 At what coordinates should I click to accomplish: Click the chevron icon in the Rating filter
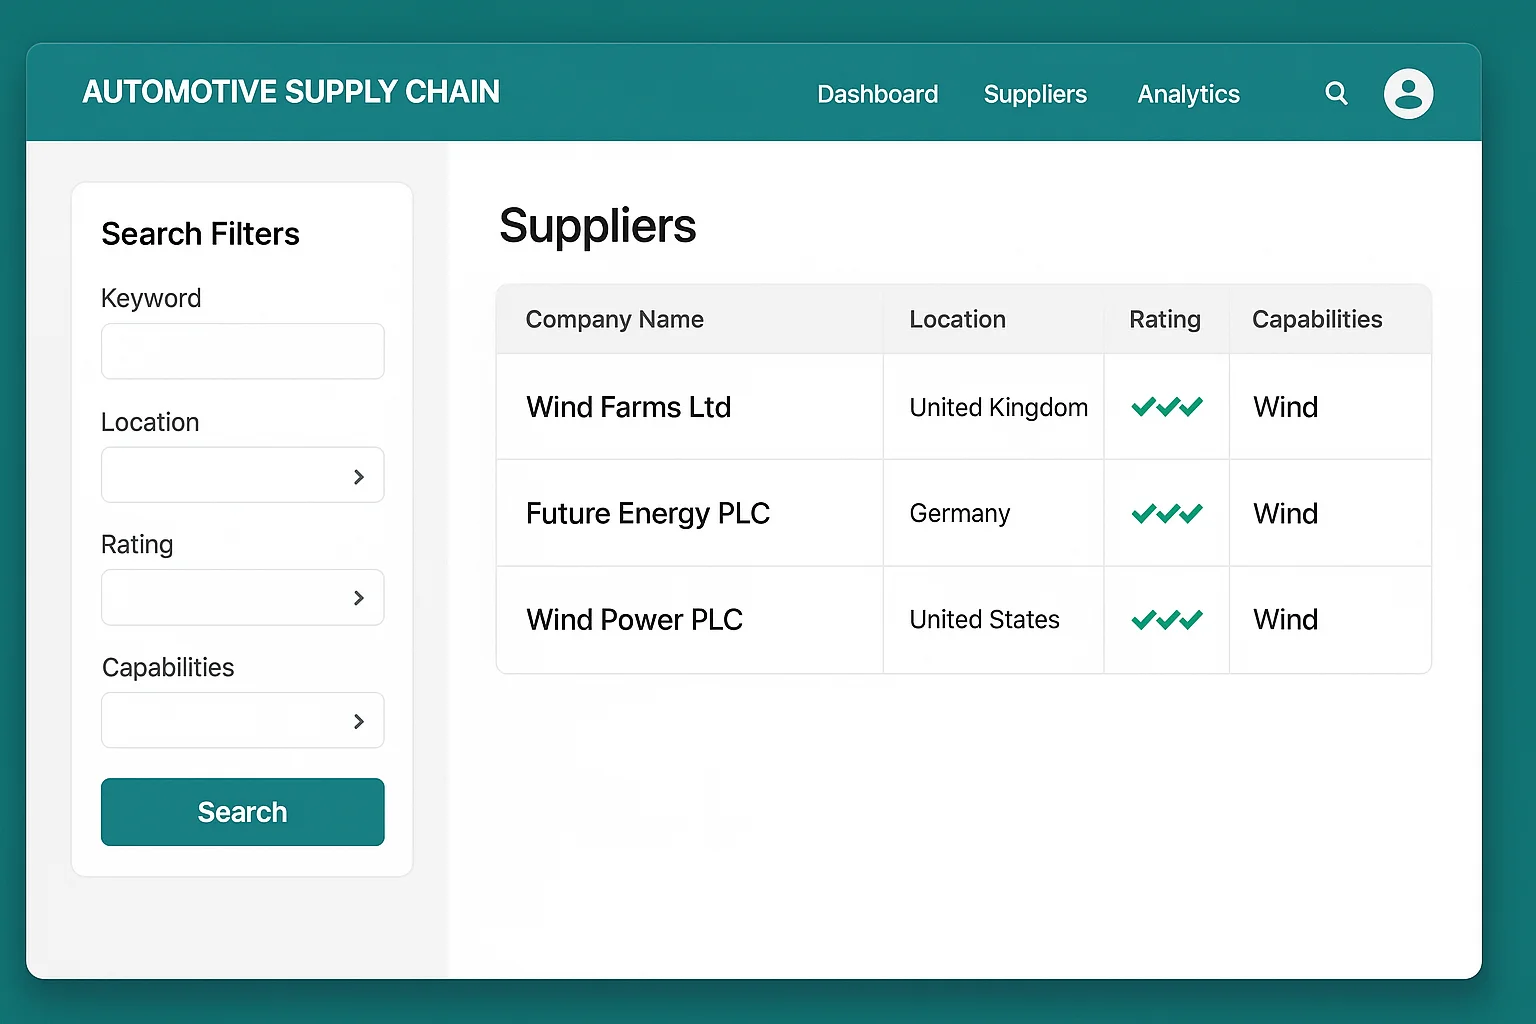point(359,598)
